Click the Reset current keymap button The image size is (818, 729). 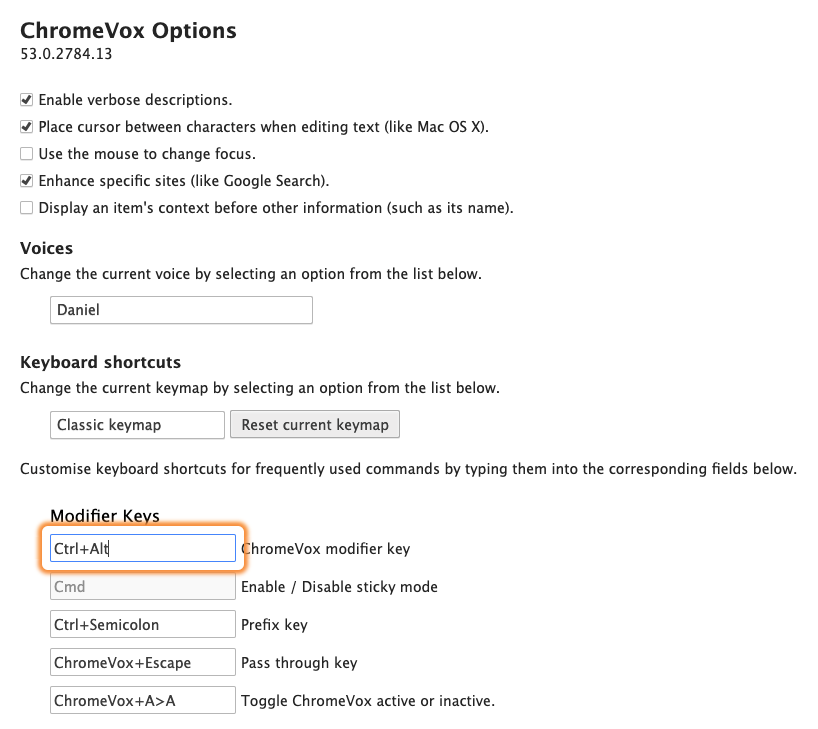315,424
